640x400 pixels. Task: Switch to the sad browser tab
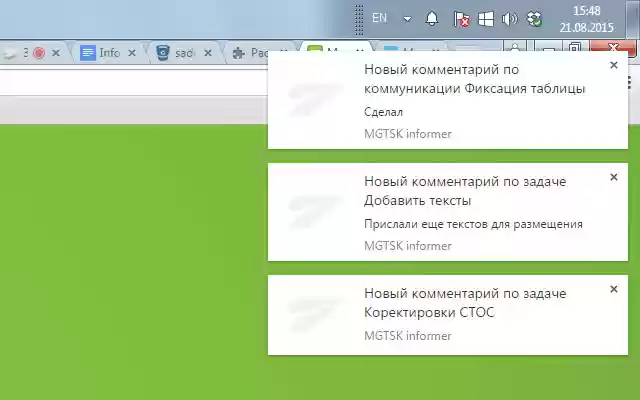pyautogui.click(x=182, y=53)
